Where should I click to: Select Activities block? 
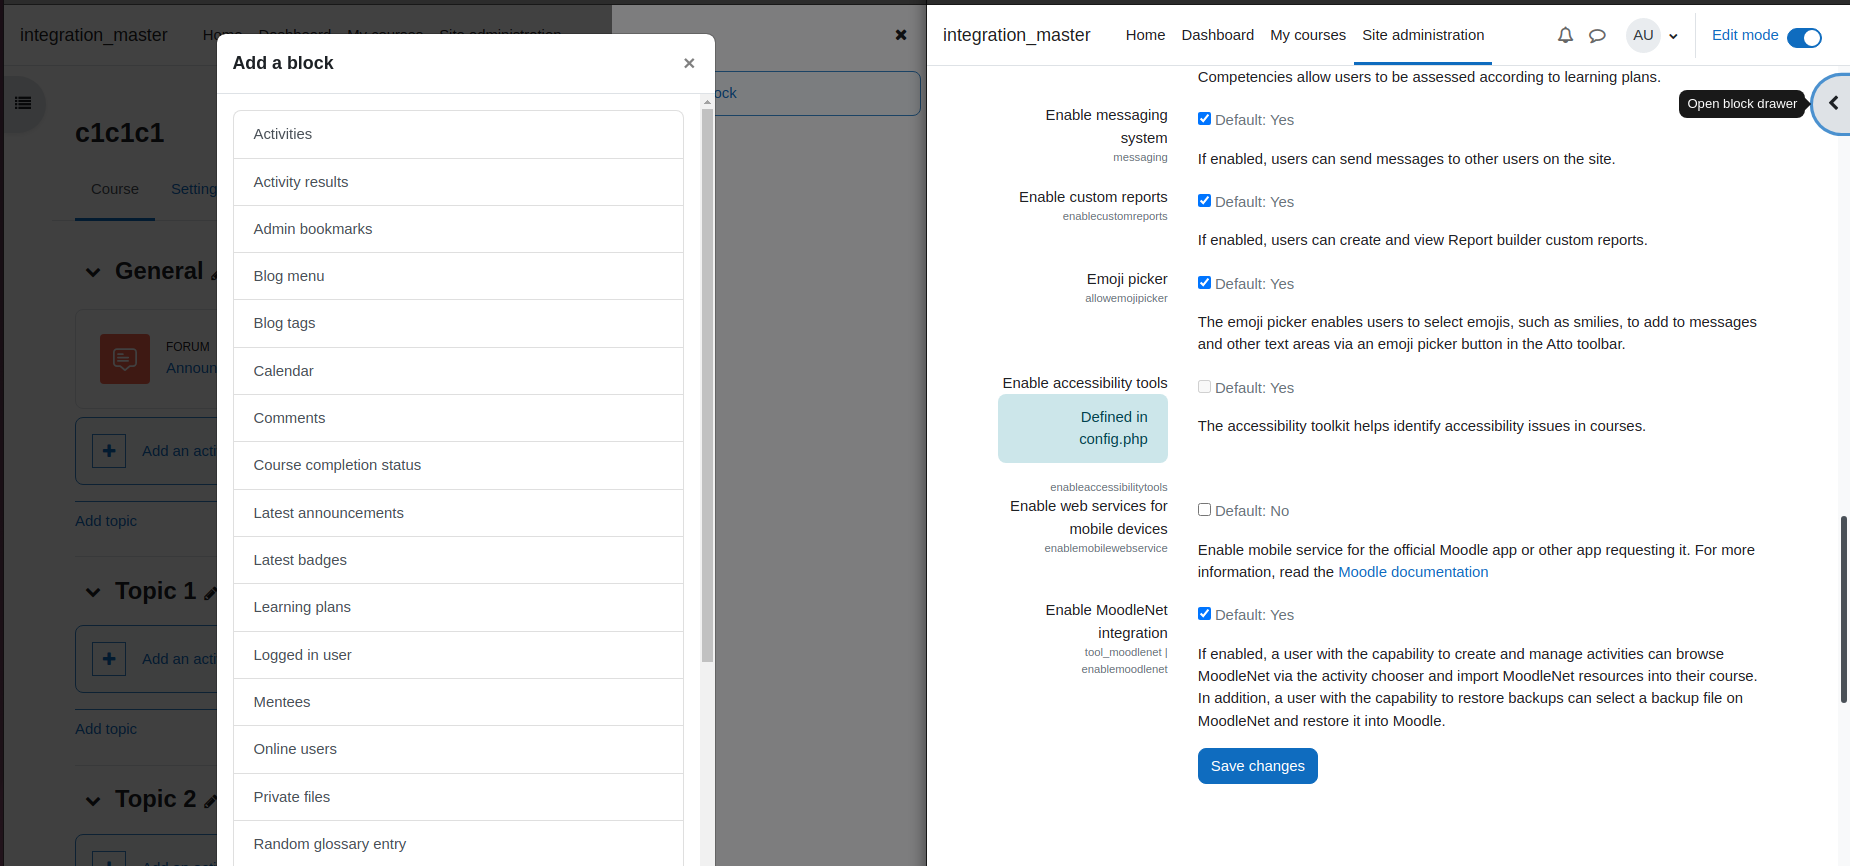coord(458,134)
